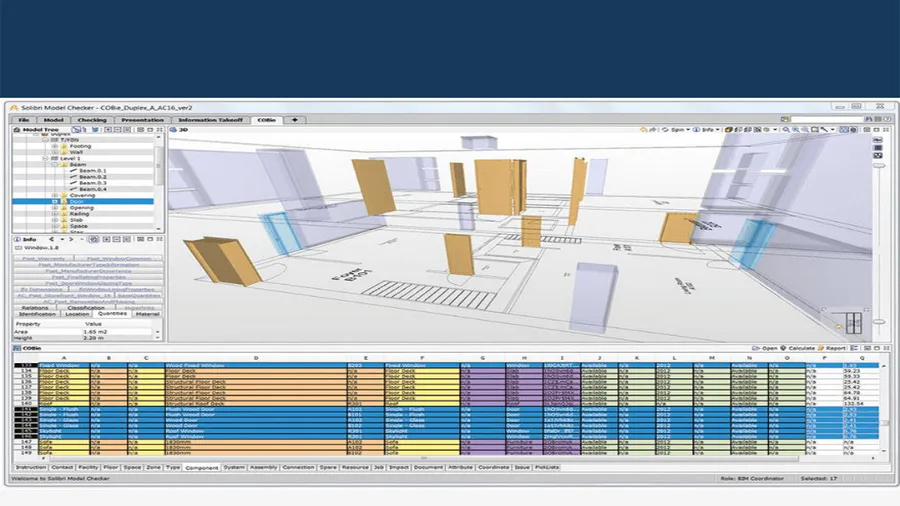Open the Location info tab
This screenshot has width=900, height=506.
[x=77, y=314]
